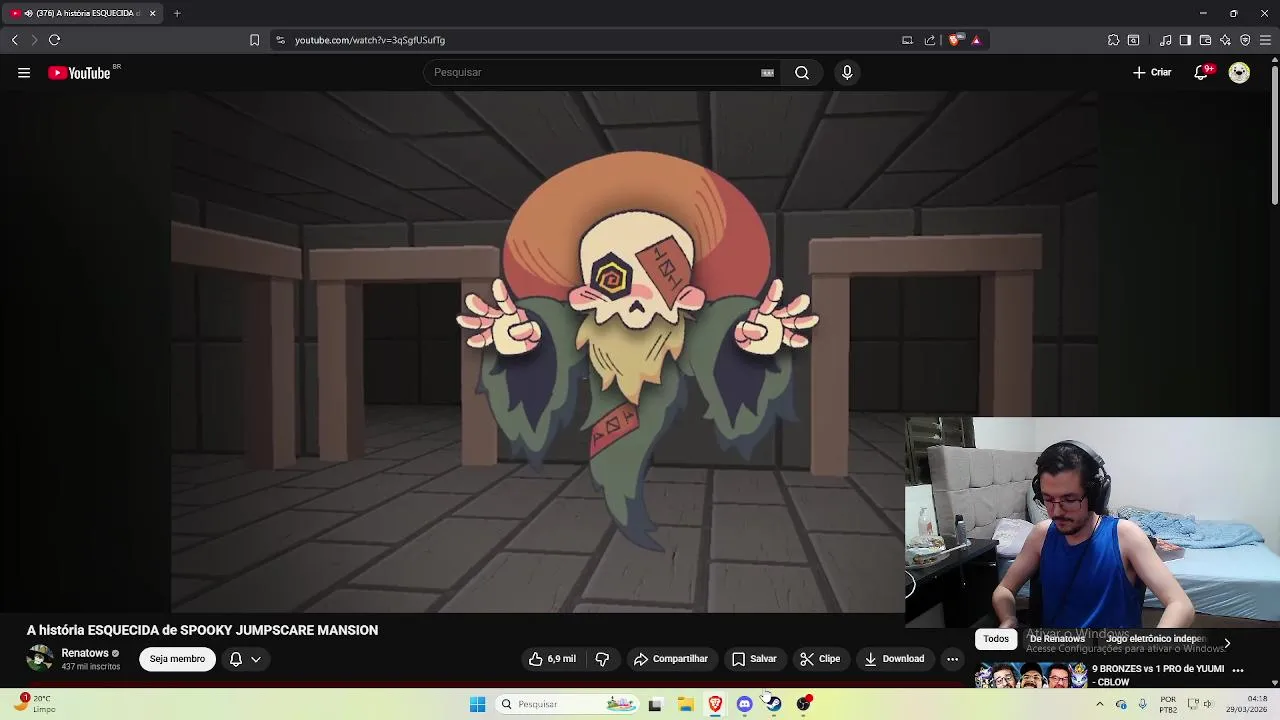
Task: Start voice search with the microphone
Action: pyautogui.click(x=847, y=72)
